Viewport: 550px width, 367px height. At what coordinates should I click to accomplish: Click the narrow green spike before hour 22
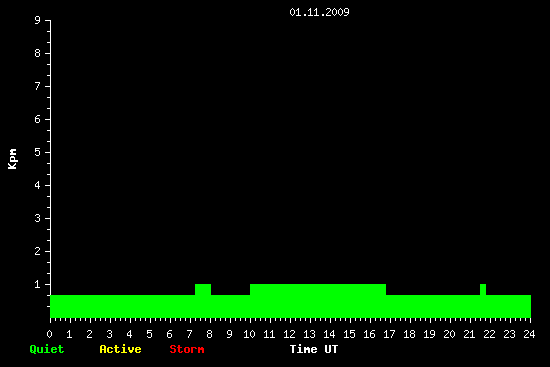(483, 289)
